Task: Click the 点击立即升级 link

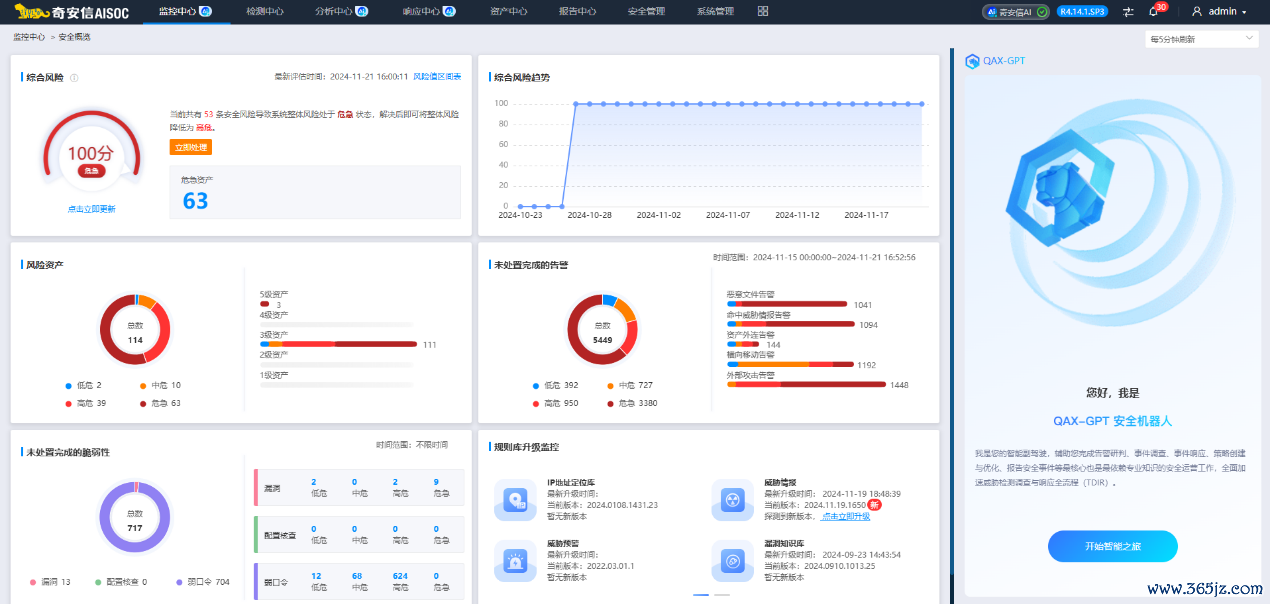Action: (845, 516)
